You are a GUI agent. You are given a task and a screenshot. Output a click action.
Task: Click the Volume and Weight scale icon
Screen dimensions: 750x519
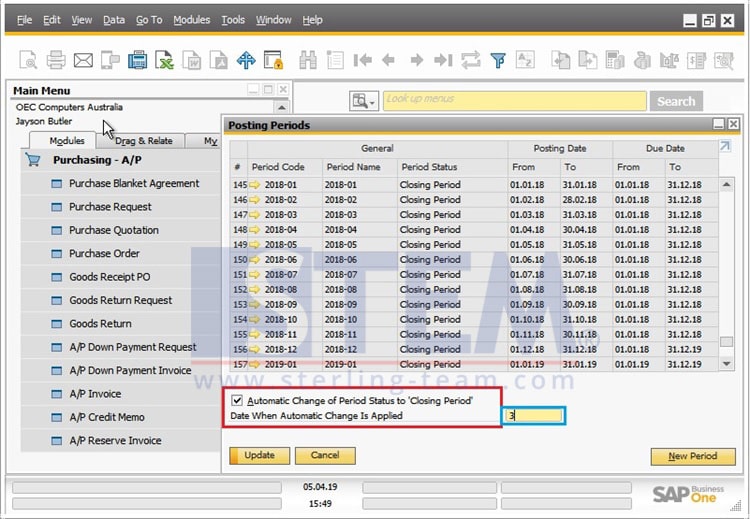669,60
